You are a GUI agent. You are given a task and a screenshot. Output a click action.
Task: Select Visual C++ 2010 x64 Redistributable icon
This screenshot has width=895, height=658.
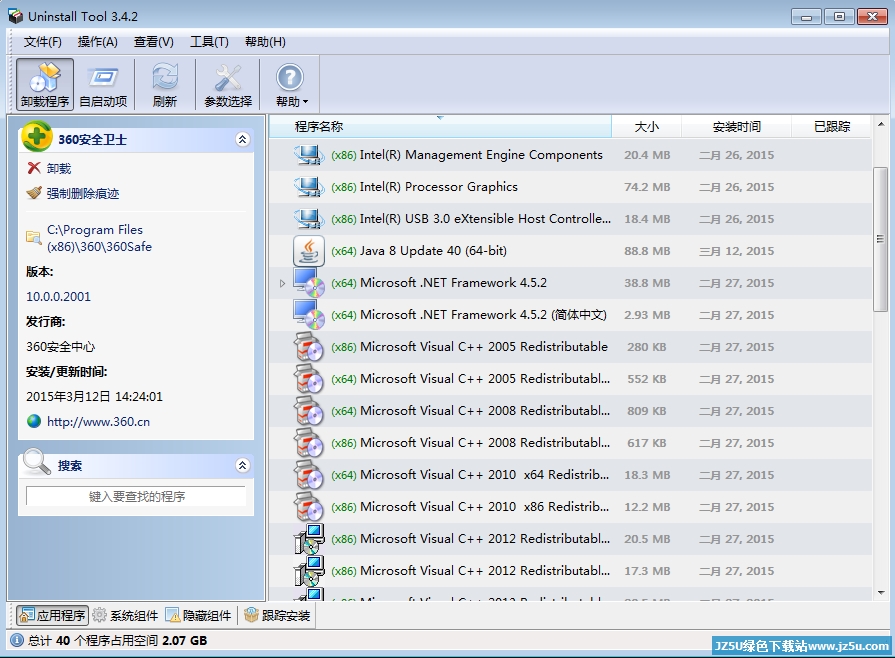pos(309,474)
